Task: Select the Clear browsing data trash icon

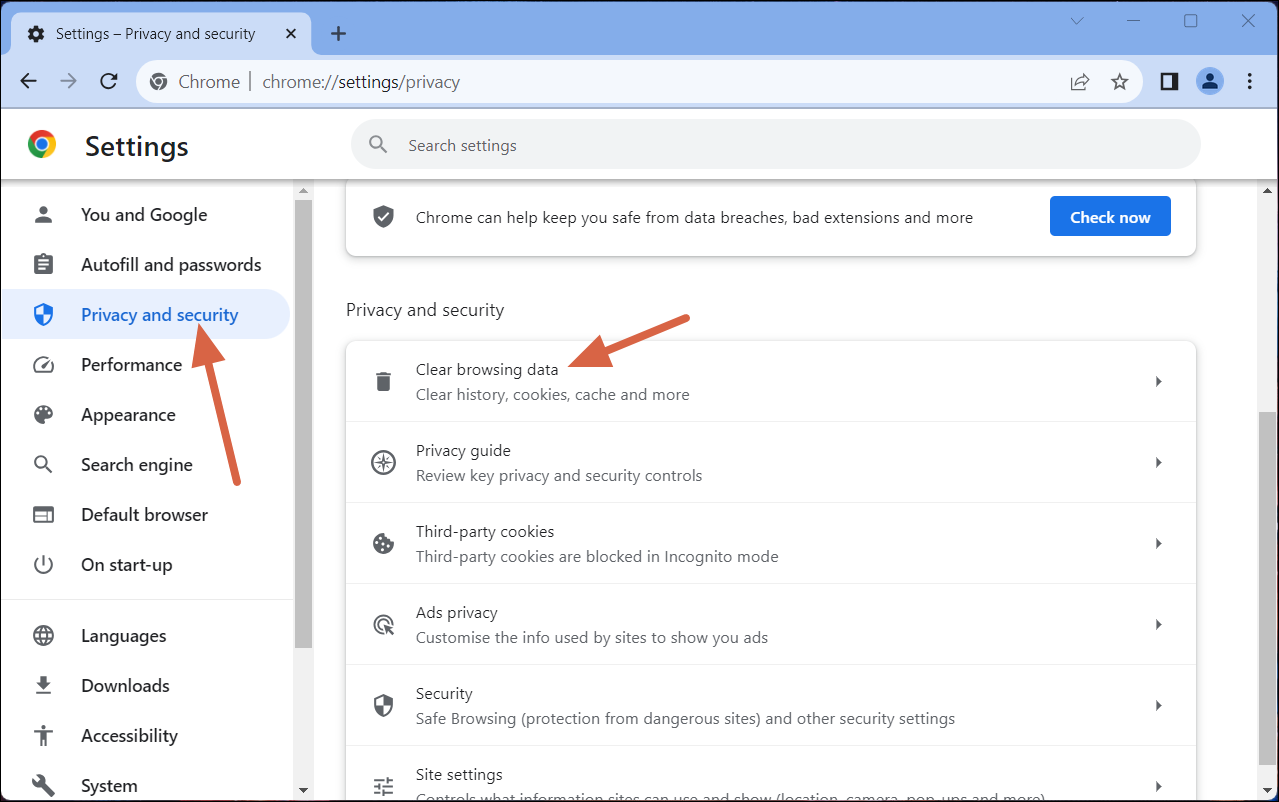Action: (x=383, y=381)
